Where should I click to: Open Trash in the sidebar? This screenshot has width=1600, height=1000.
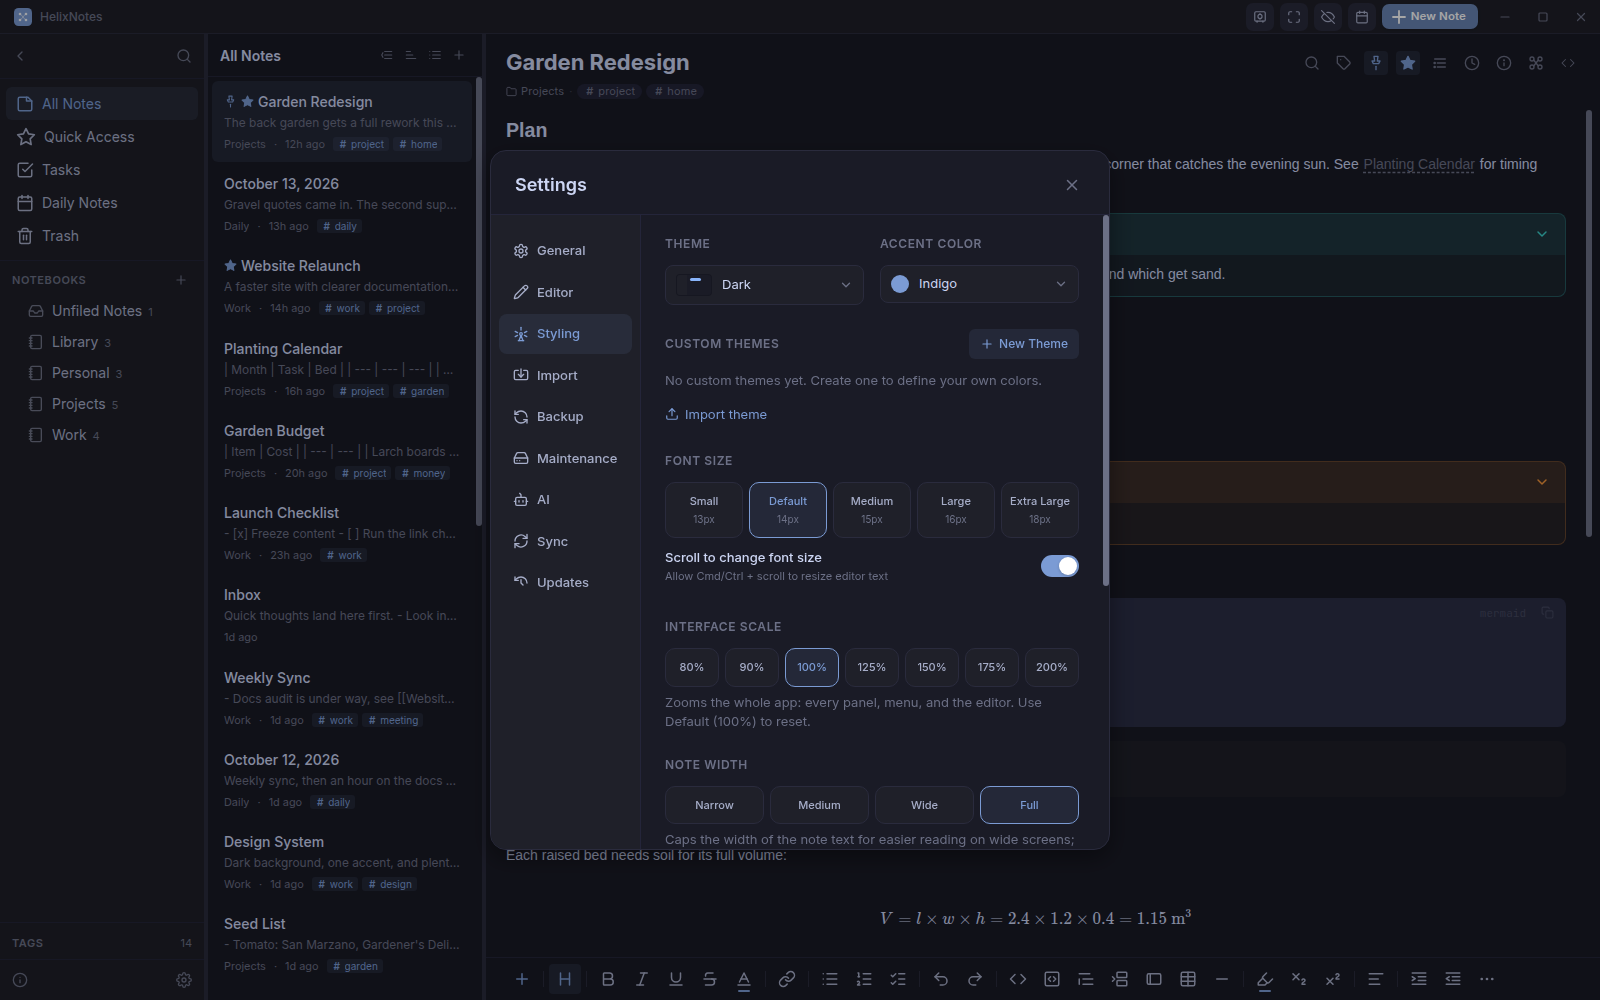coord(102,236)
